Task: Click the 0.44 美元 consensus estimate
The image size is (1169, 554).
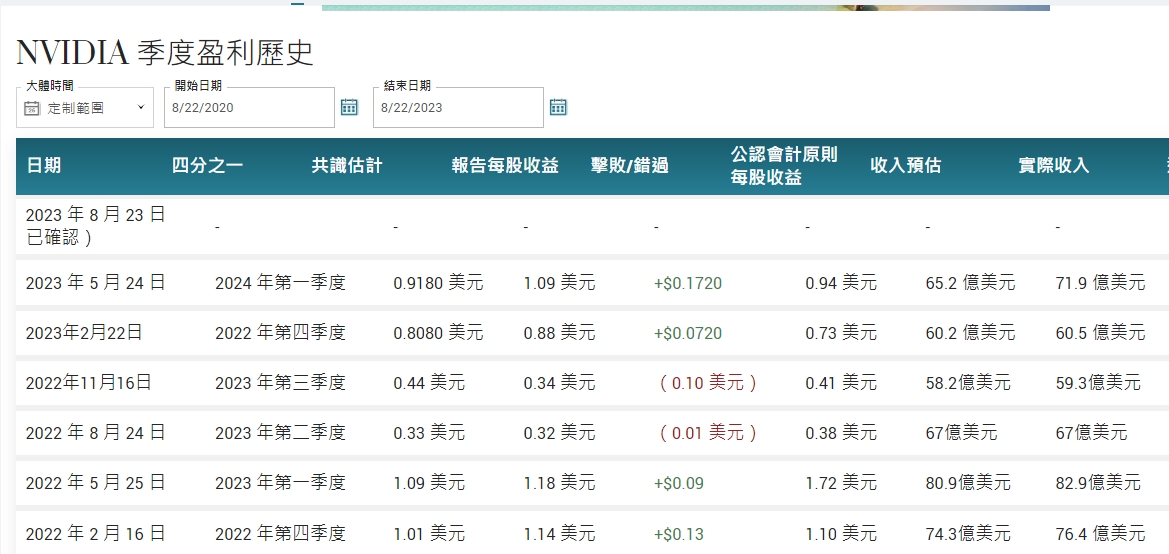Action: [429, 383]
